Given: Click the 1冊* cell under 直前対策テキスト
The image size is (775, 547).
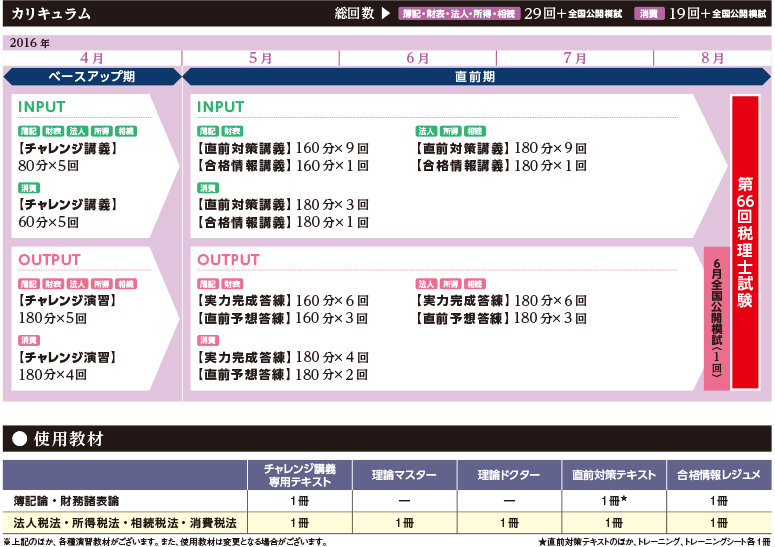Looking at the screenshot, I should [x=614, y=499].
